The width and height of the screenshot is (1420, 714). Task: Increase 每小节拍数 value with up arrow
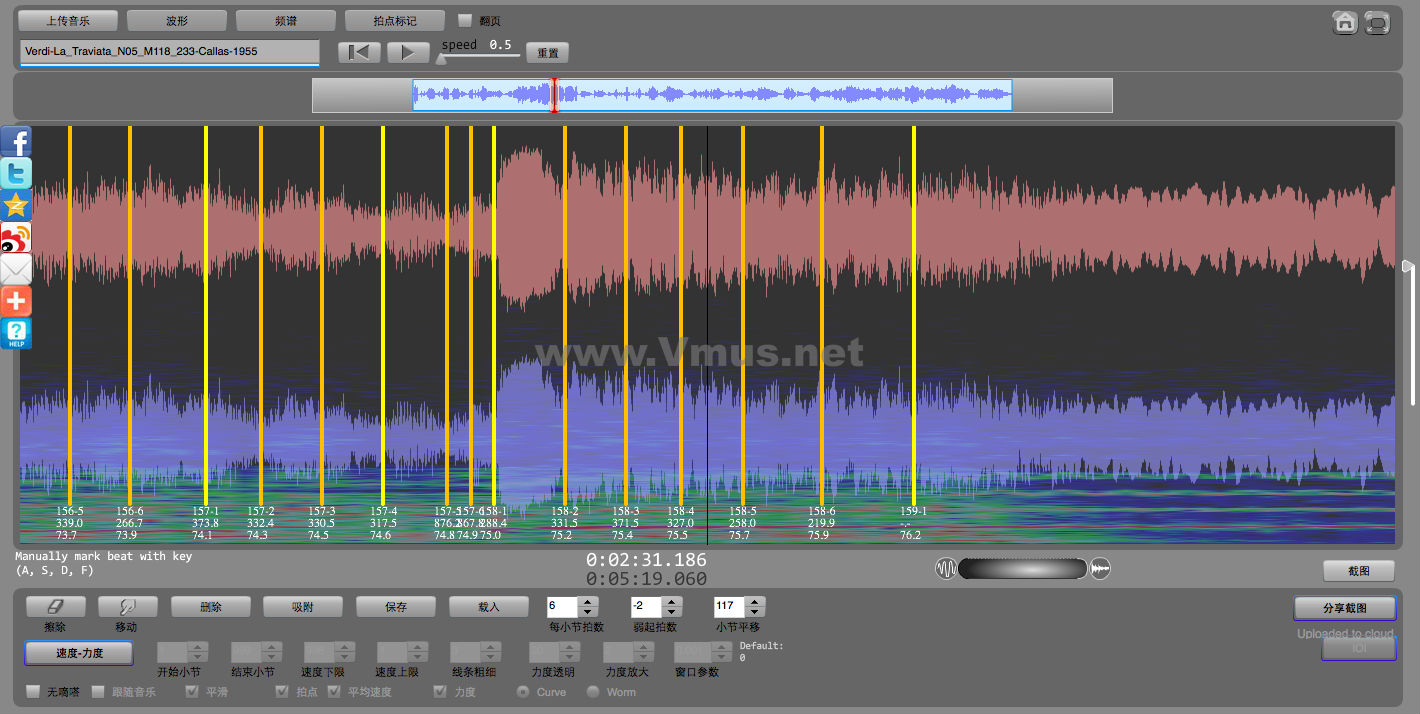tap(588, 601)
